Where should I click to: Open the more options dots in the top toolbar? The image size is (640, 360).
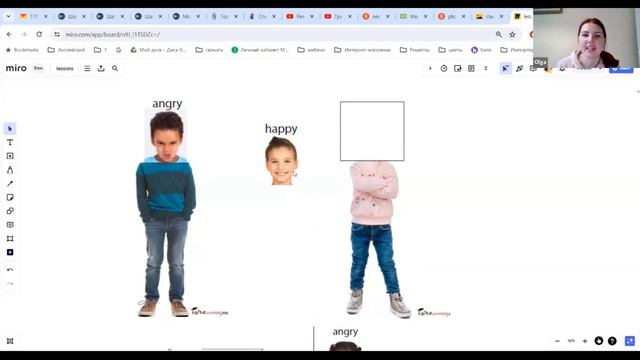pyautogui.click(x=486, y=69)
